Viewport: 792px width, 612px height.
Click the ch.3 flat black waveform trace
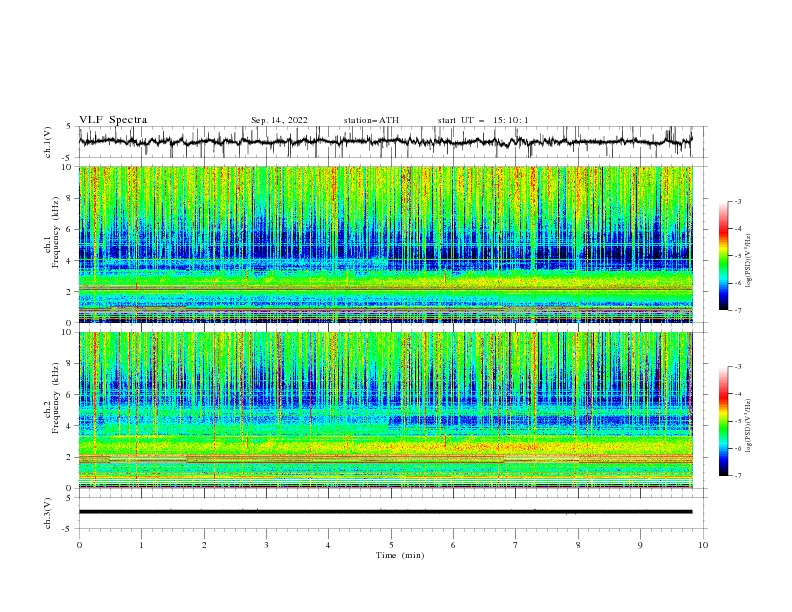[385, 512]
